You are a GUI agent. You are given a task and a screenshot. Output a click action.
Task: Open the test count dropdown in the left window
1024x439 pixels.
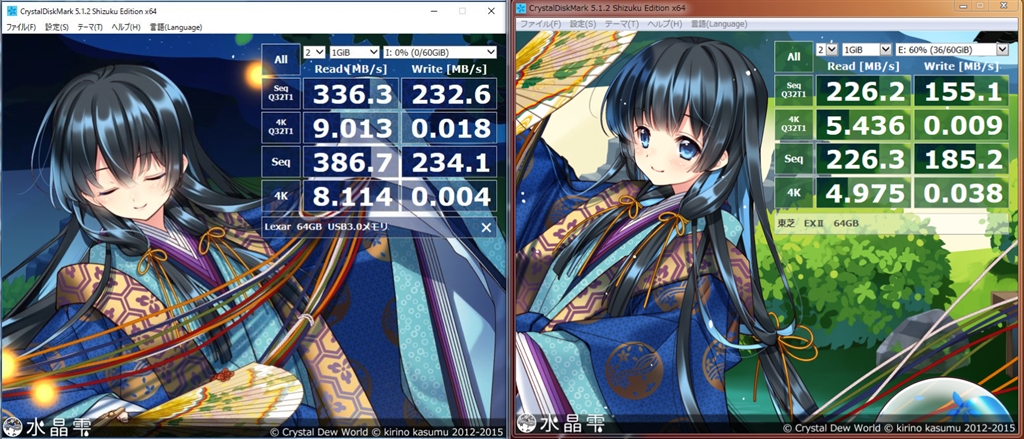coord(315,52)
